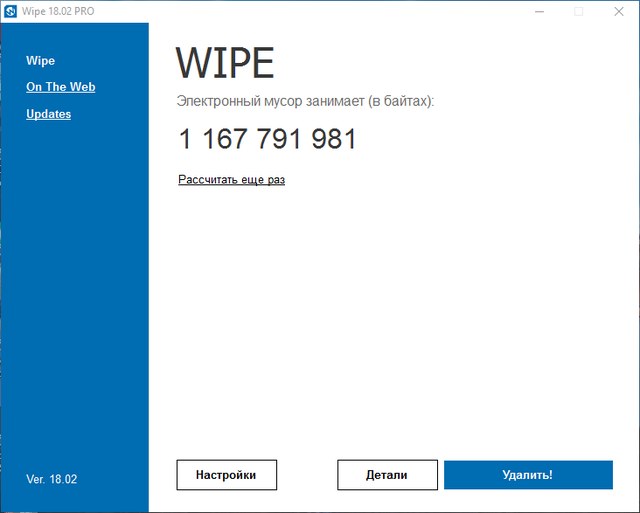Select the Wipe item in sidebar

[40, 61]
